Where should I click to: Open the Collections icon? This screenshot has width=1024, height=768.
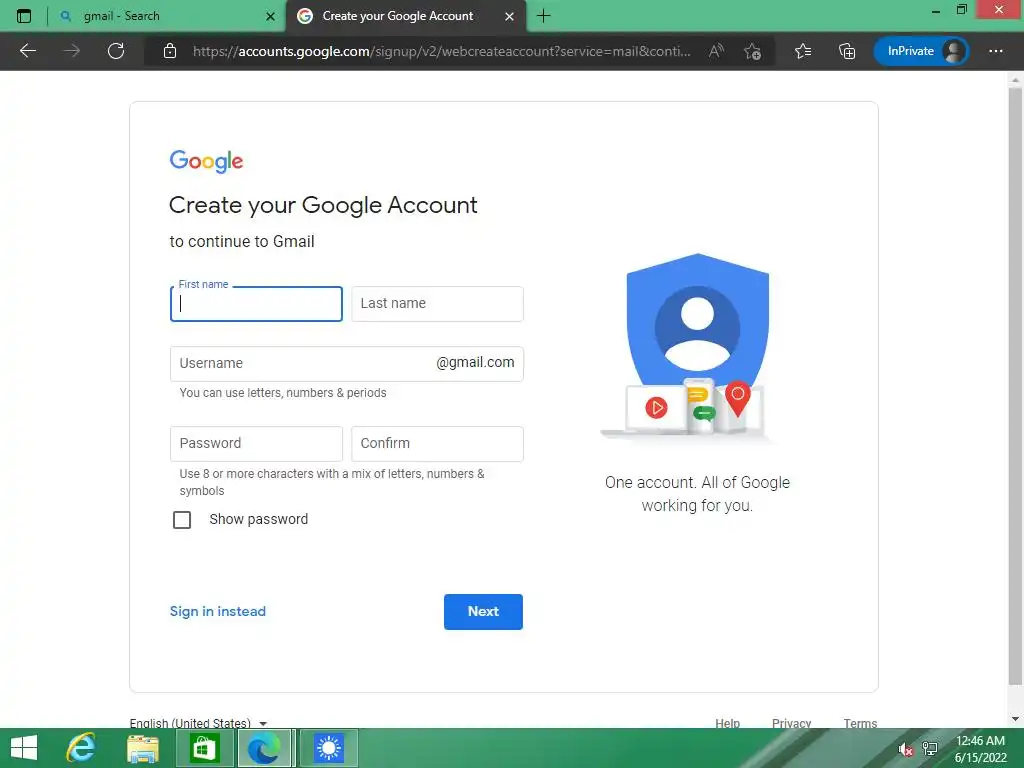(847, 51)
